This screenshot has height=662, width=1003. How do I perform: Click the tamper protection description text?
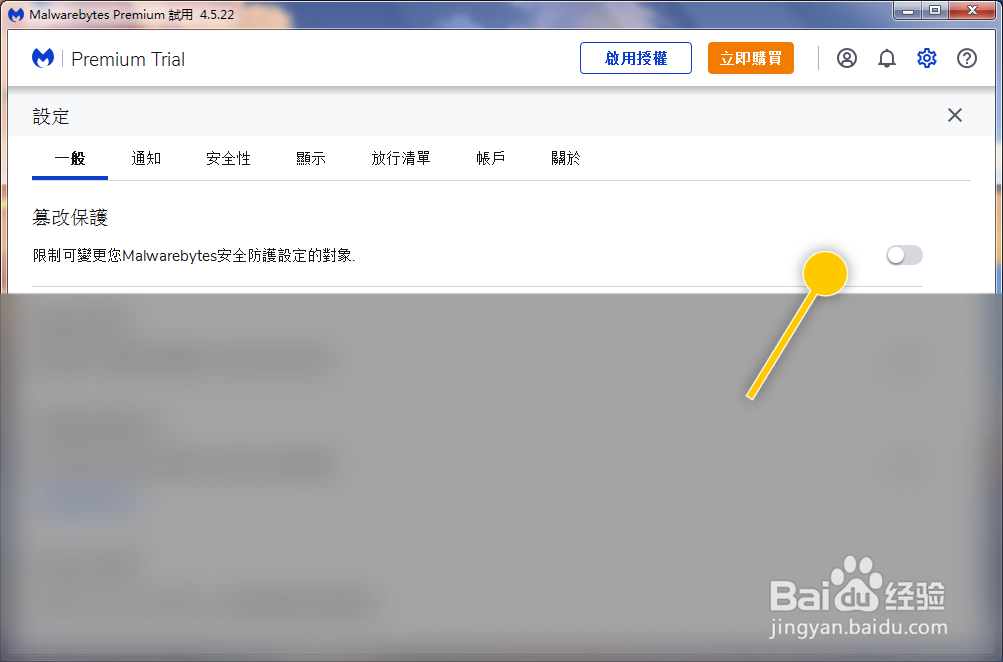tap(194, 256)
